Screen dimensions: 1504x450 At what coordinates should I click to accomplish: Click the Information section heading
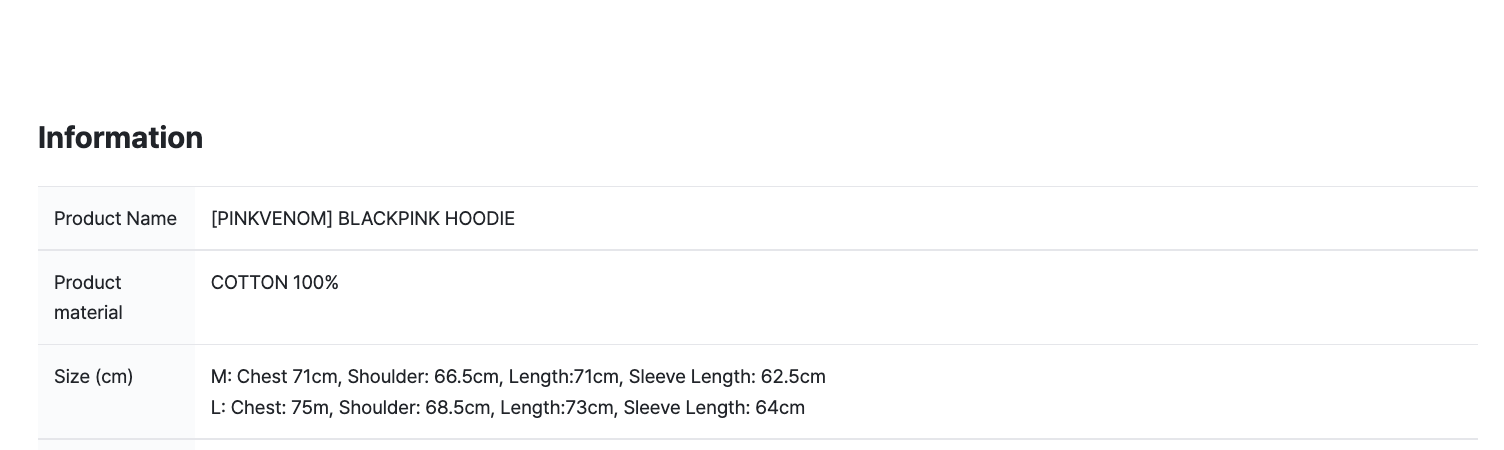[120, 137]
